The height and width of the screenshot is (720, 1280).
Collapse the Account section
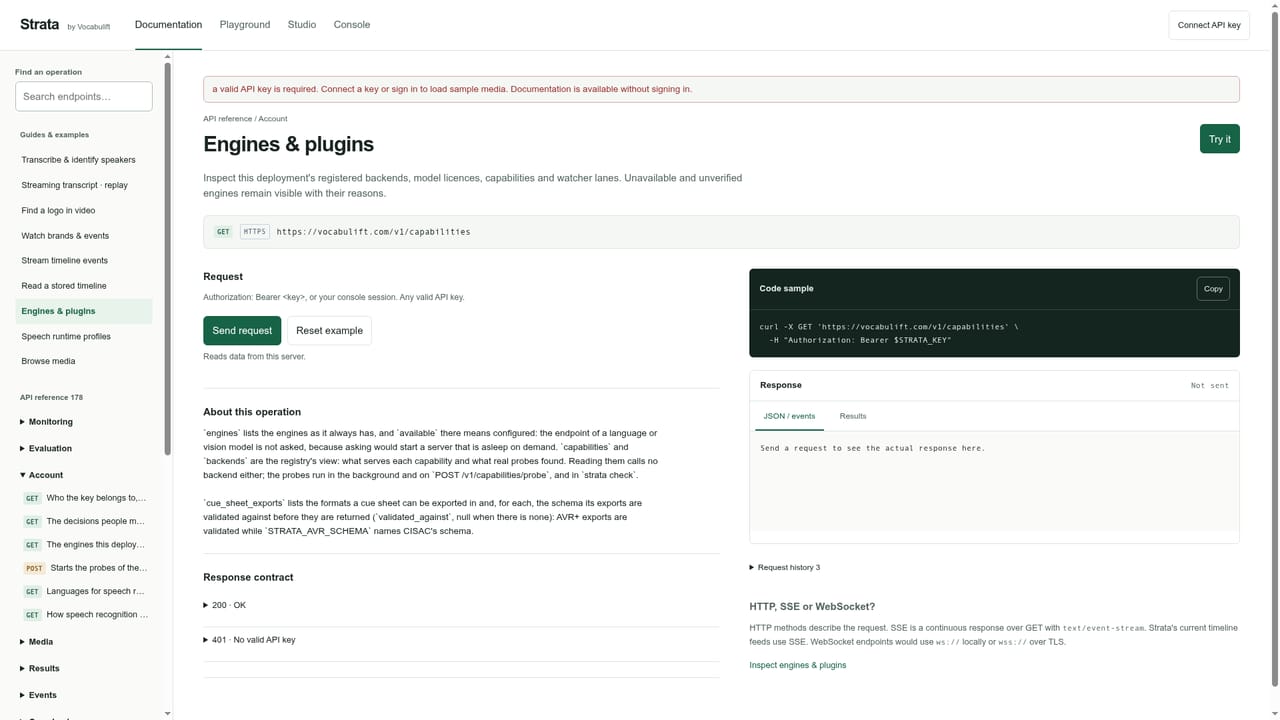click(84, 475)
